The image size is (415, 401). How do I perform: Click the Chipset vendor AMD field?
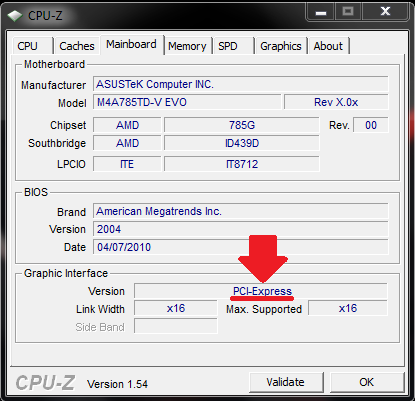(127, 125)
